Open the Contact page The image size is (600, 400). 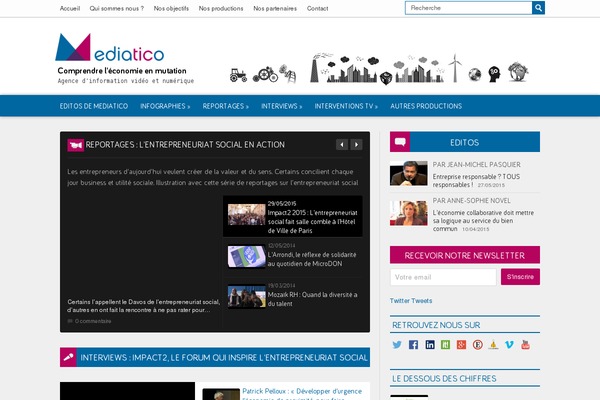coord(317,8)
